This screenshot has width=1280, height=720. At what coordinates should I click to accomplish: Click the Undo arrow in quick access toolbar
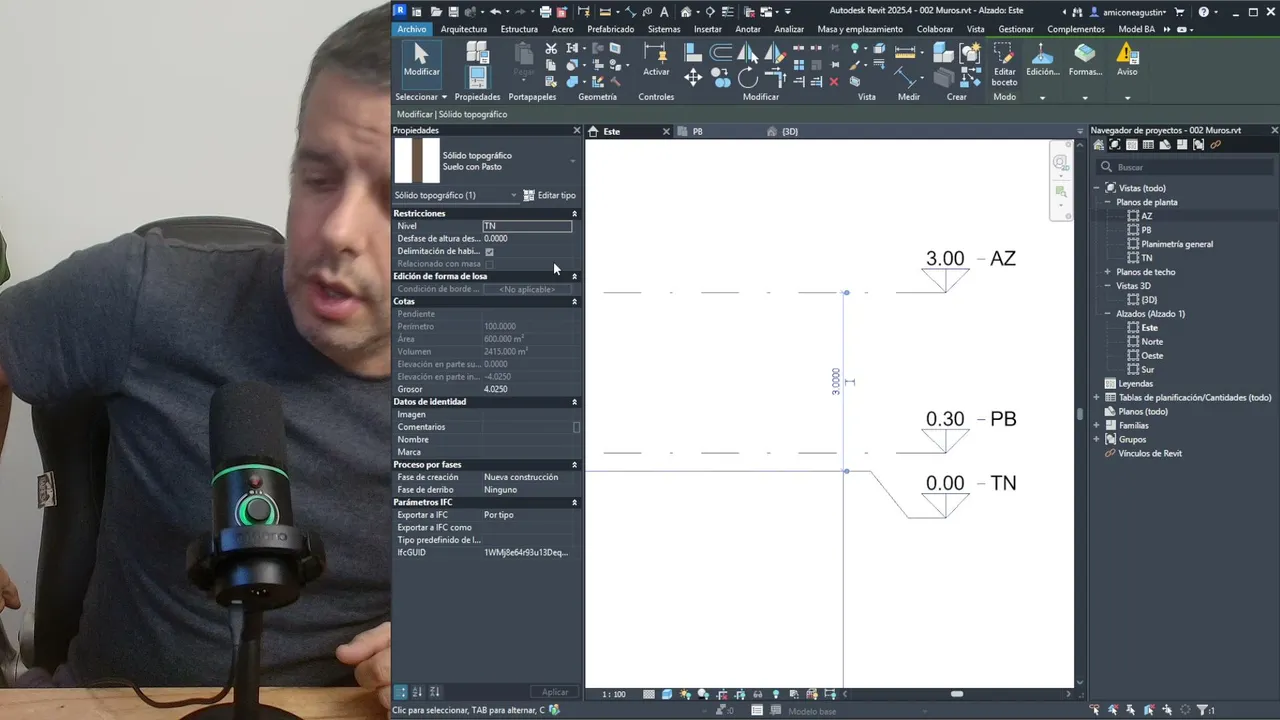(x=496, y=12)
